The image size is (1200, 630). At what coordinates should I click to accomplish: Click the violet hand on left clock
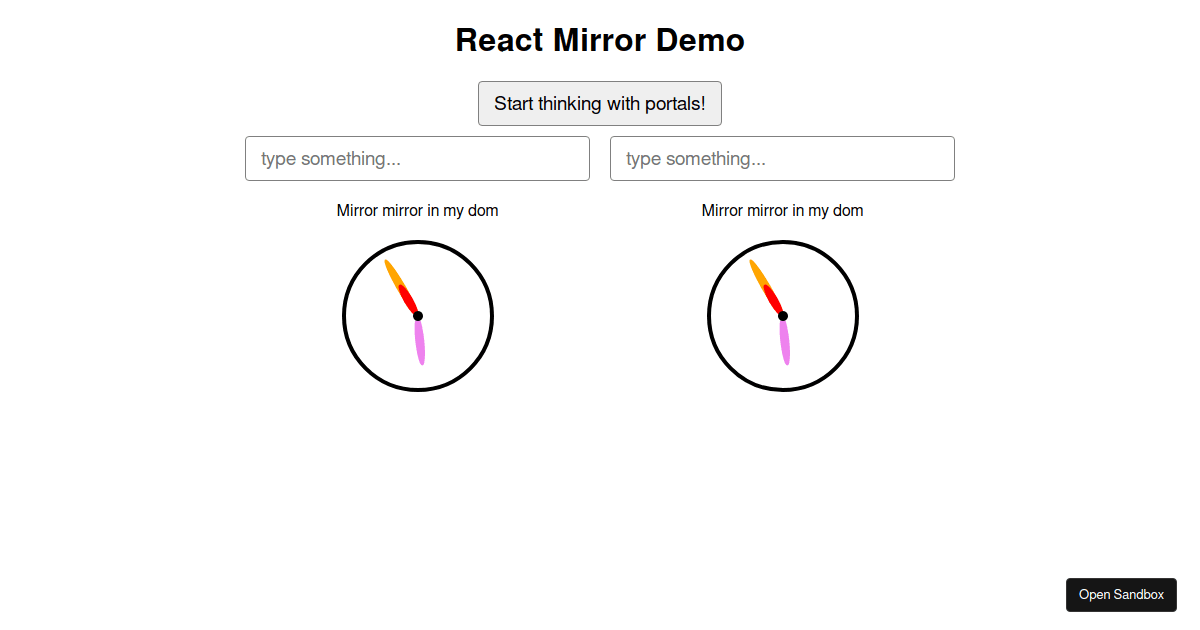tap(420, 343)
